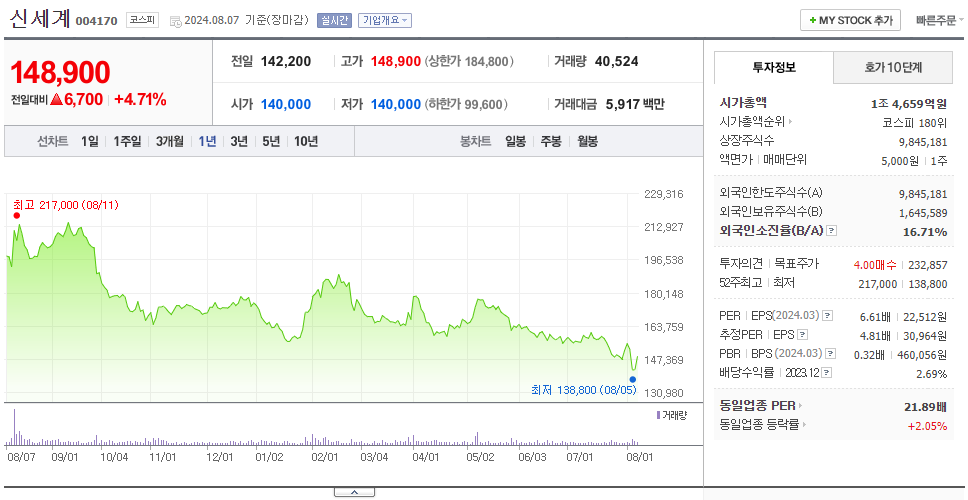968x500 pixels.
Task: Click the 전일 value 142,200
Action: (286, 61)
